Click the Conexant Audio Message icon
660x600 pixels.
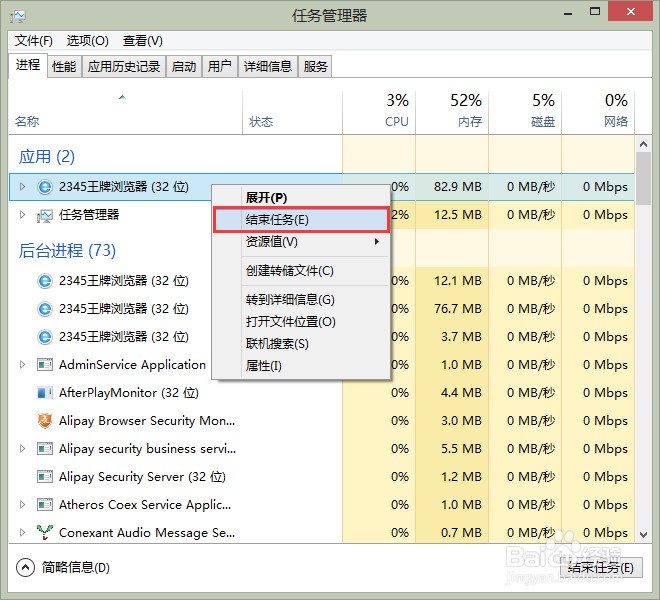coord(45,532)
